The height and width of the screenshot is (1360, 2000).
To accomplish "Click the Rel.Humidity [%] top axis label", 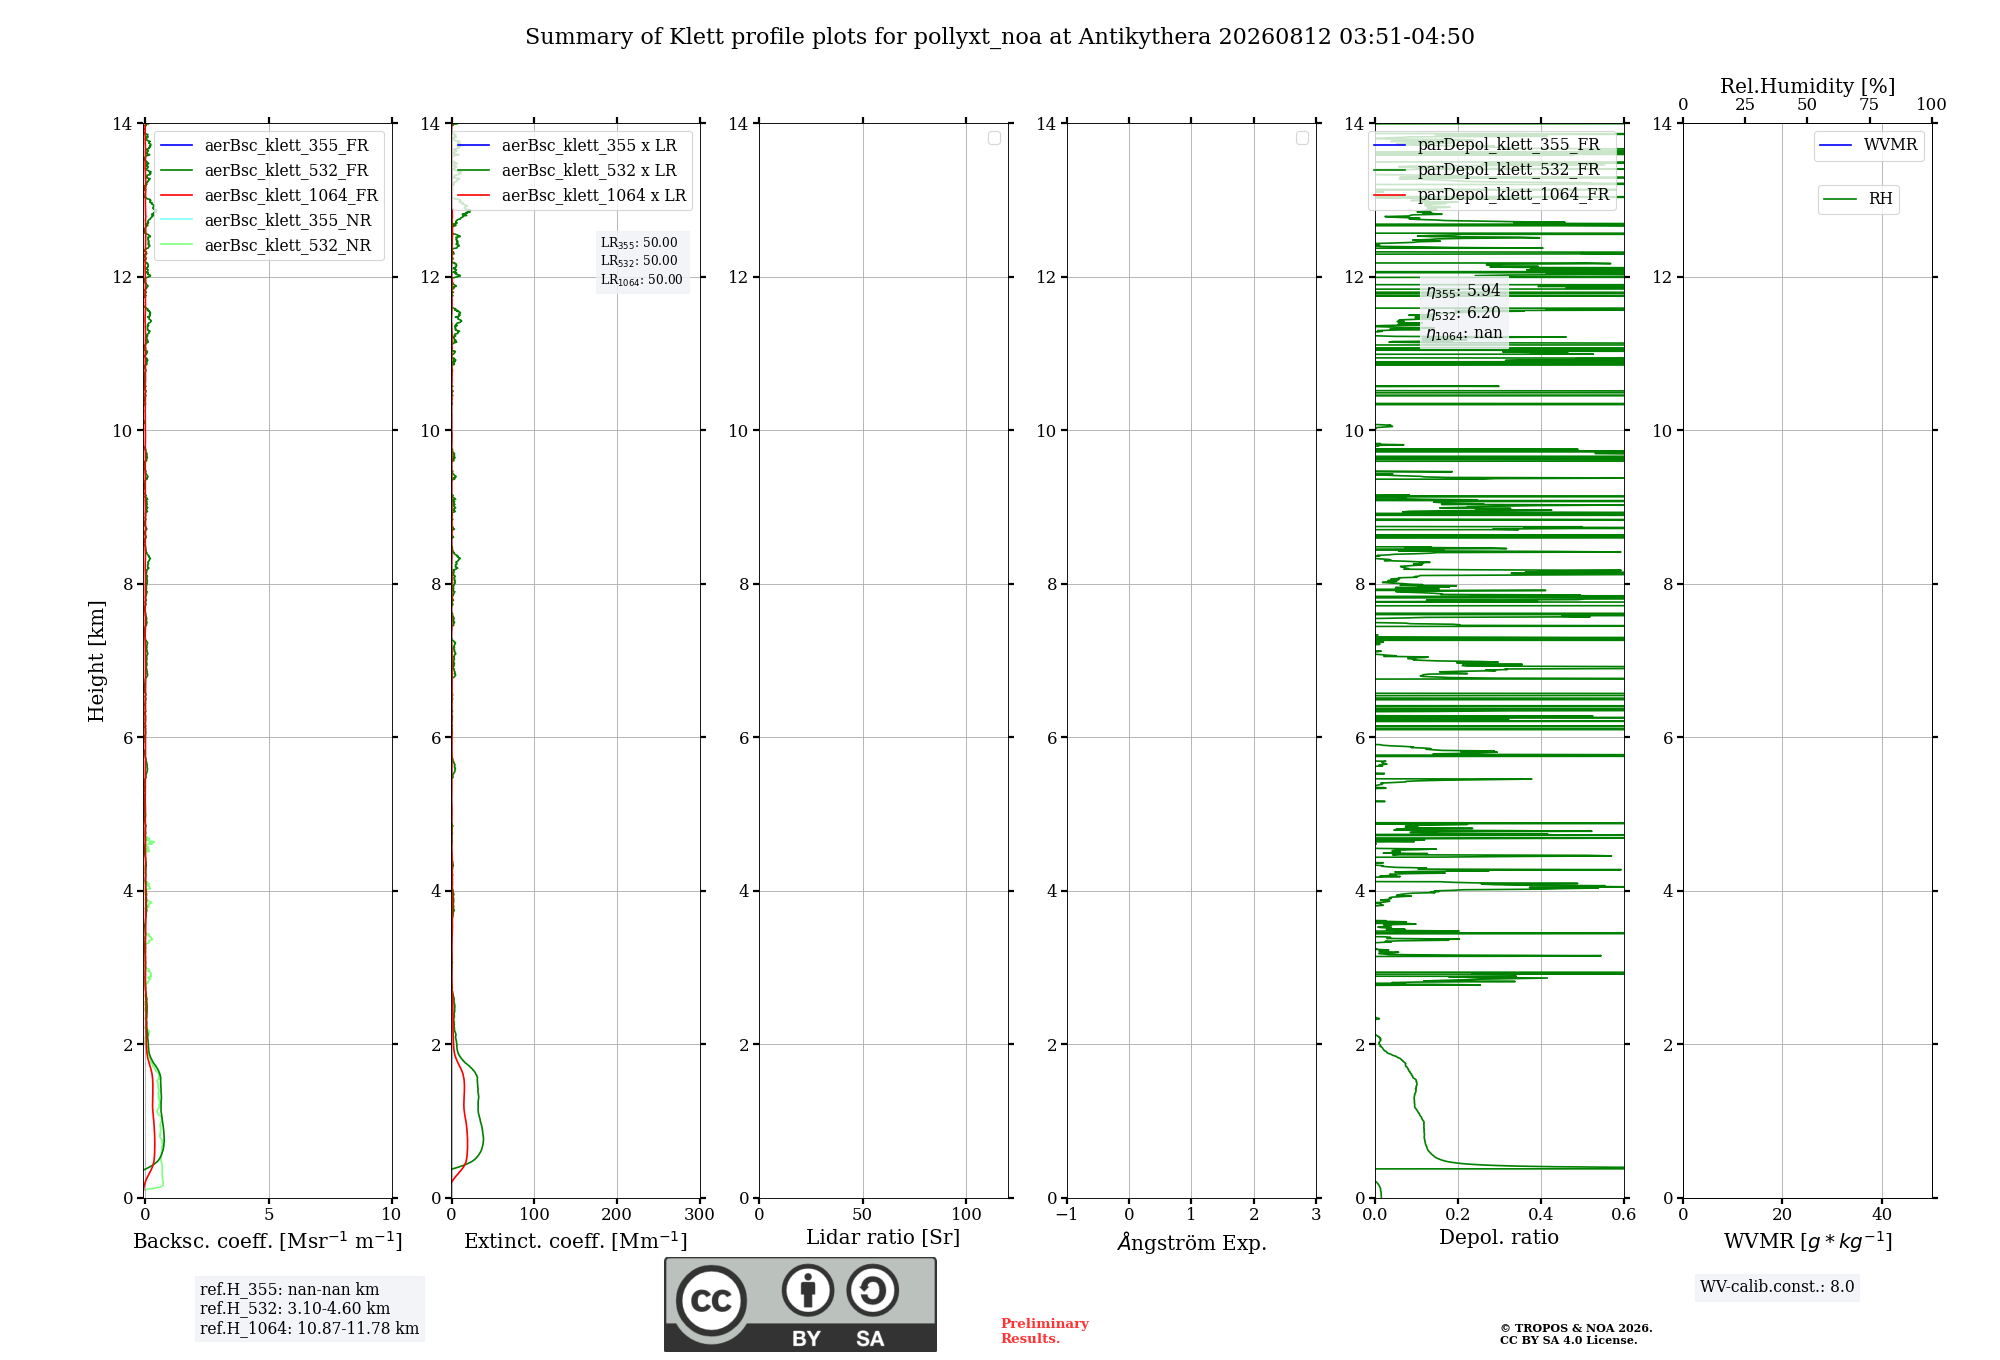I will 1808,86.
